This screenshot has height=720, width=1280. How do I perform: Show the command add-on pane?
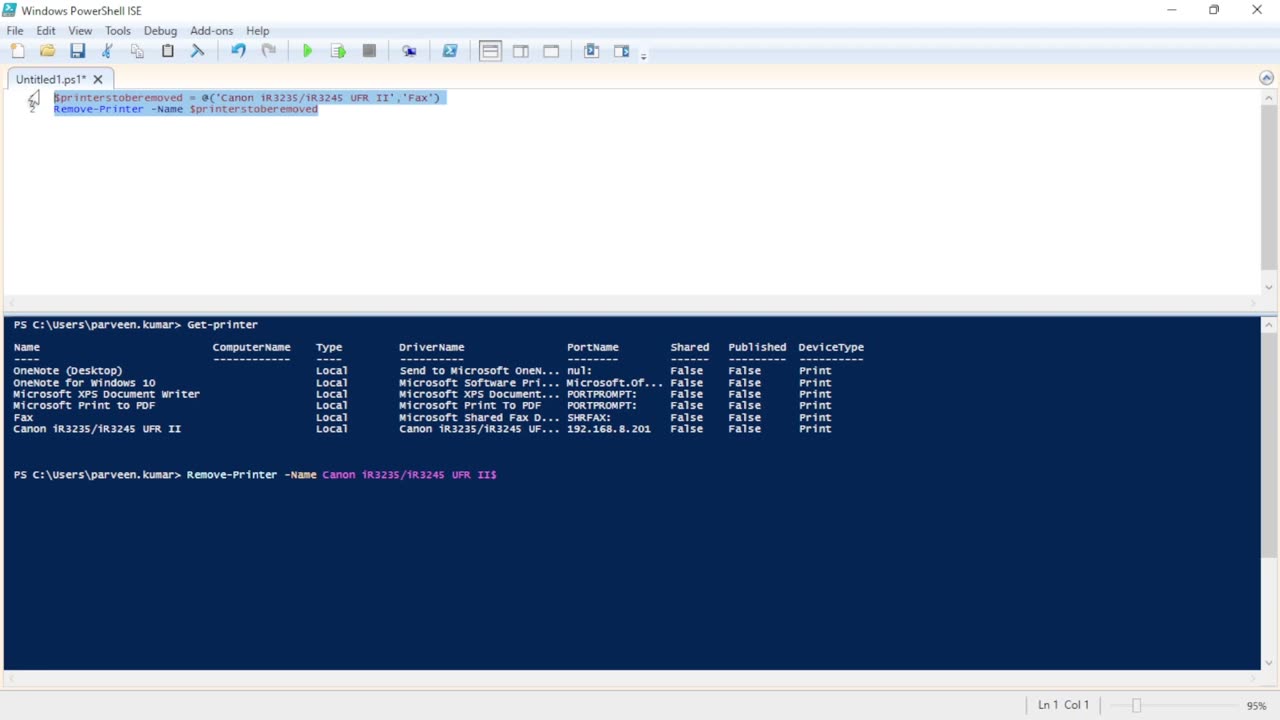pyautogui.click(x=622, y=51)
